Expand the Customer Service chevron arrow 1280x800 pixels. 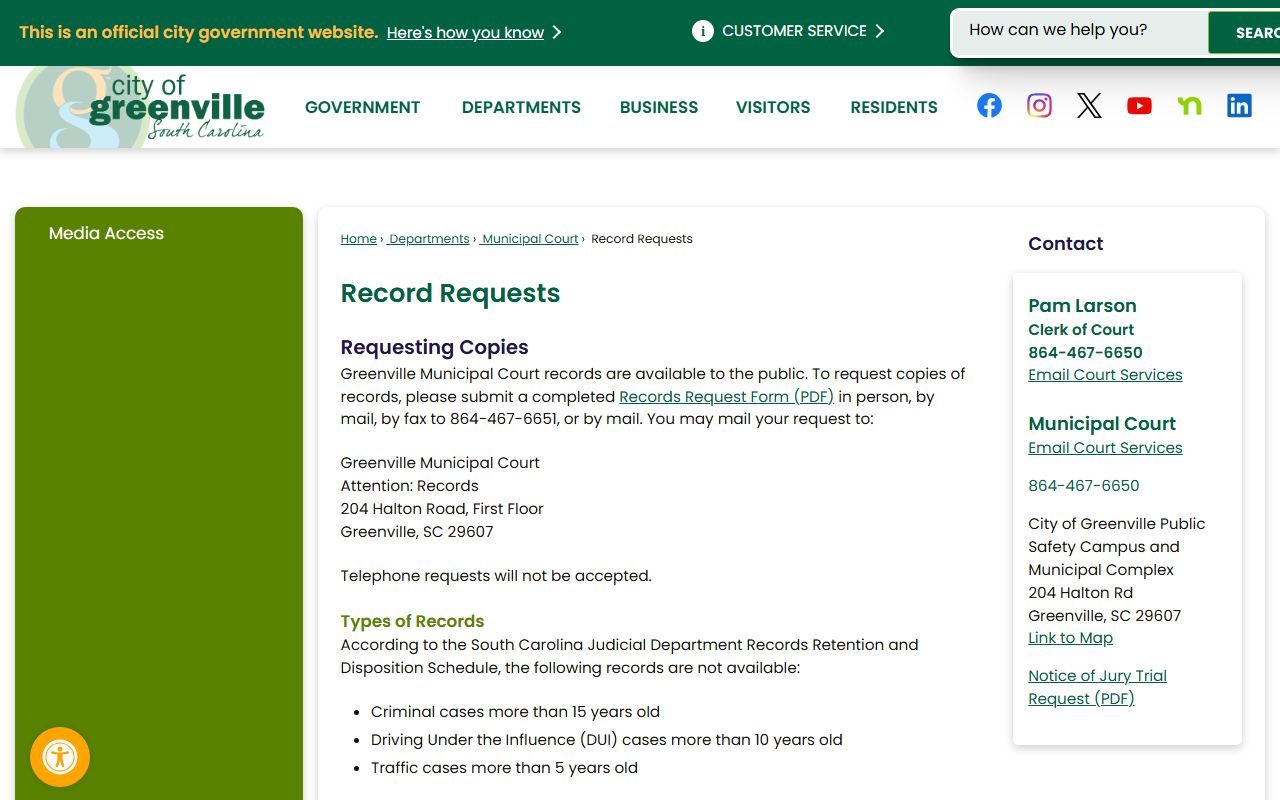coord(880,31)
